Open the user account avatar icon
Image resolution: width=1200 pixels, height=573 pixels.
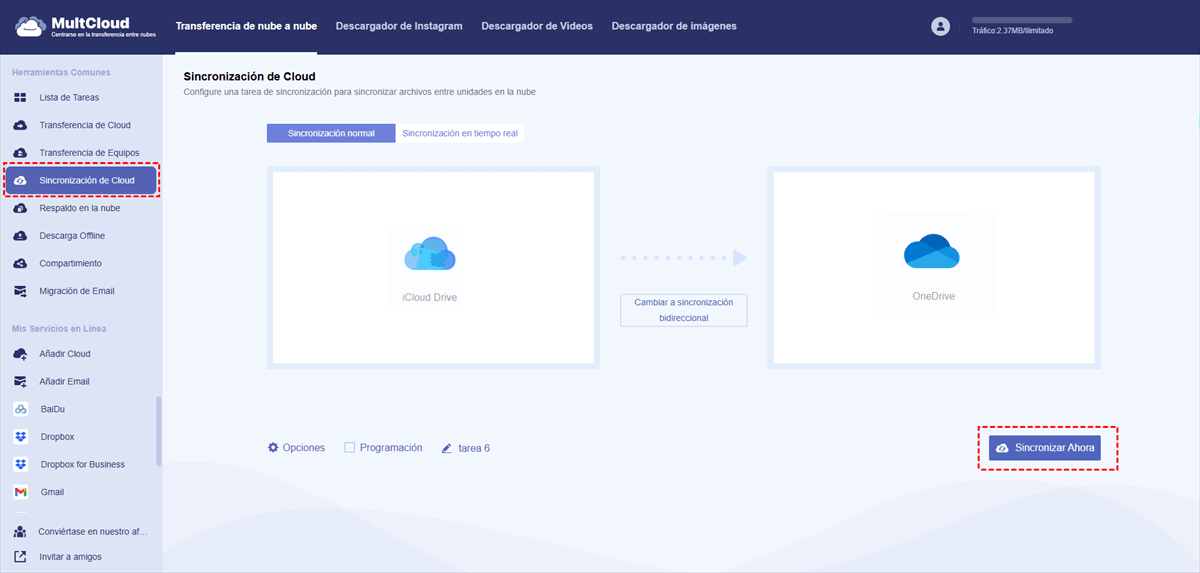pos(940,27)
